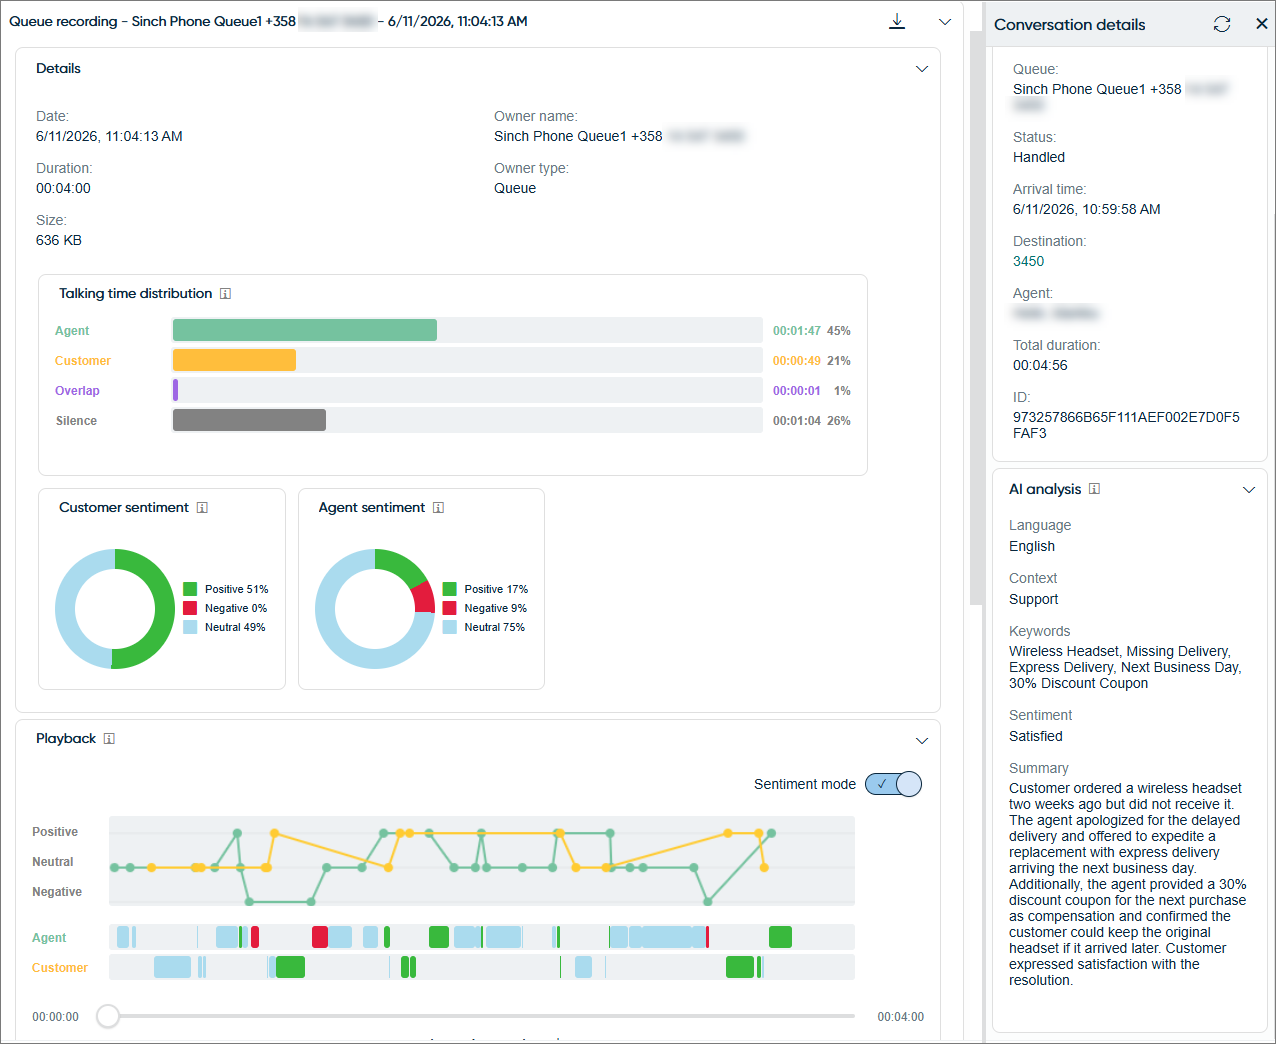Open Playback info icon
Viewport: 1276px width, 1044px height.
(x=109, y=739)
